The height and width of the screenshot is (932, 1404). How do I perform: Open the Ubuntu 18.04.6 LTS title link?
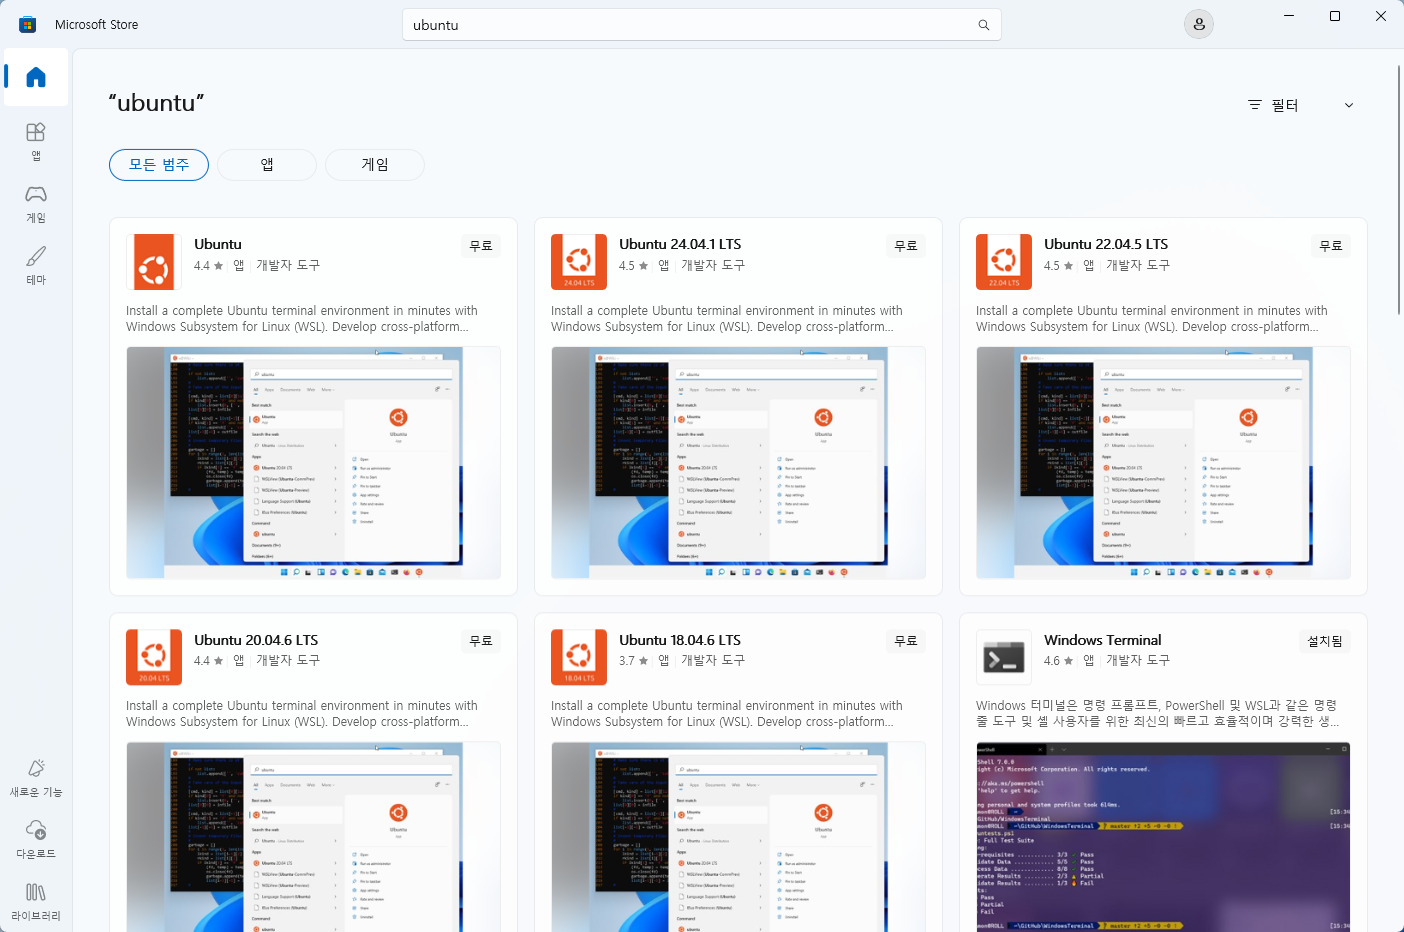point(680,640)
